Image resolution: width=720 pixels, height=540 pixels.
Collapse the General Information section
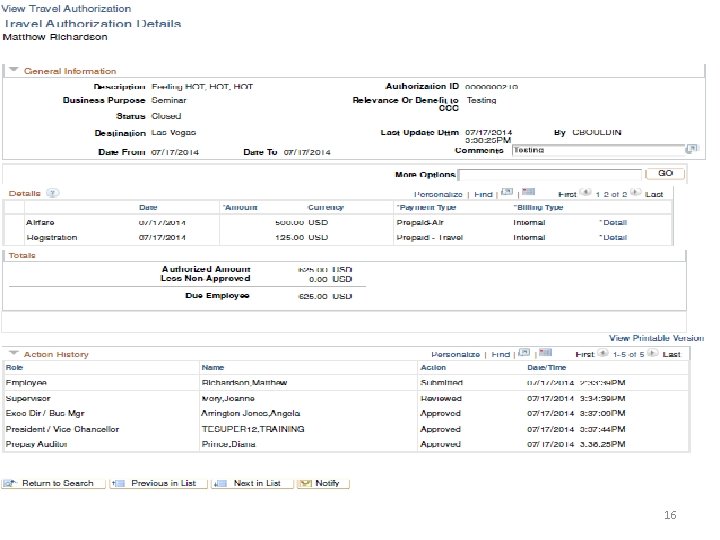(14, 70)
